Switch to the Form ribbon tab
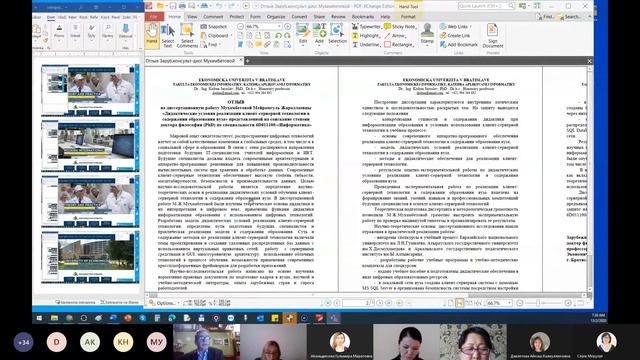The width and height of the screenshot is (640, 360). tap(256, 17)
